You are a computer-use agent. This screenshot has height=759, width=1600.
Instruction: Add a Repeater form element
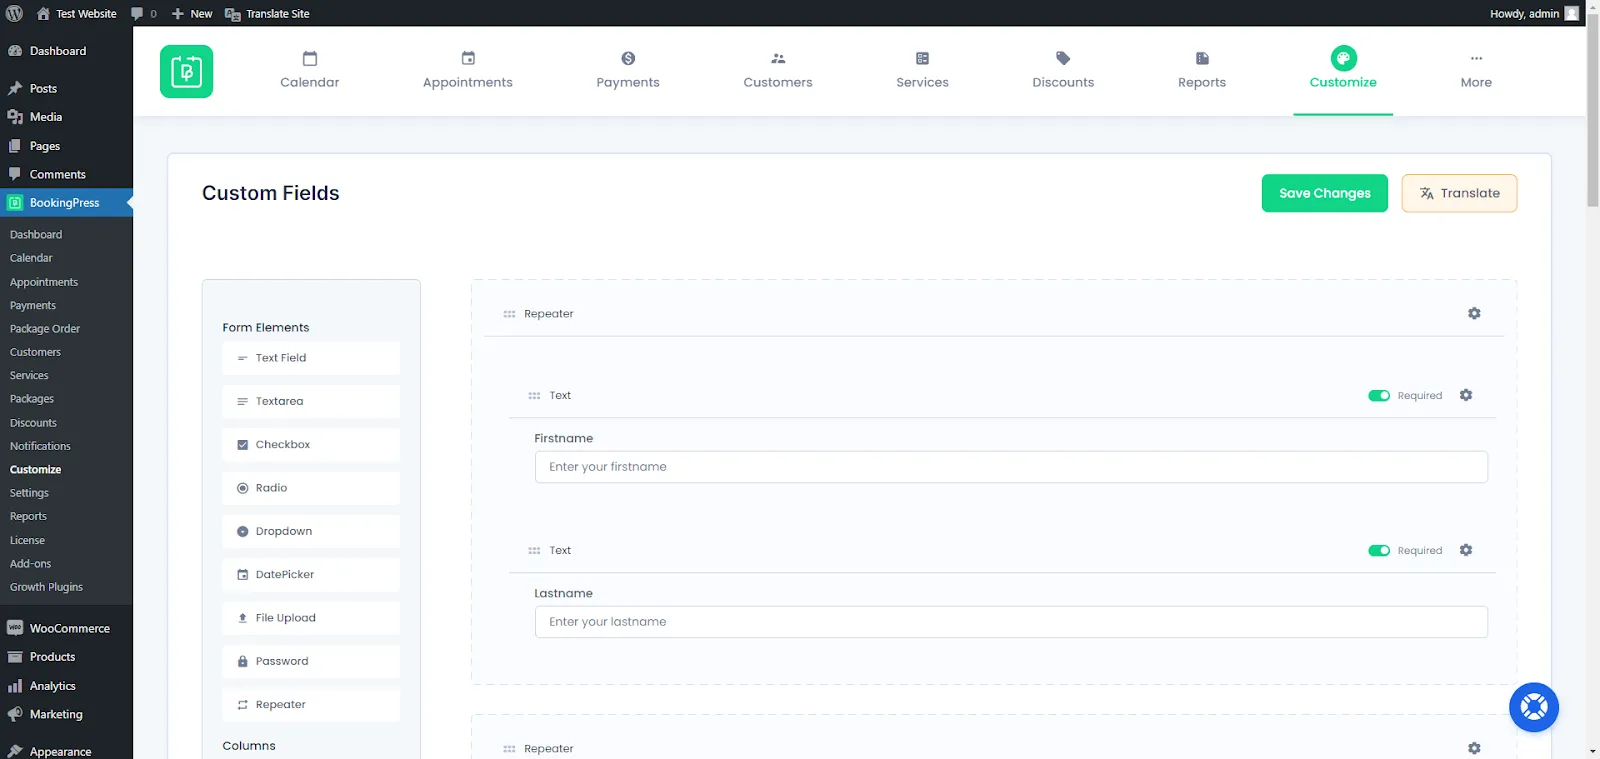[311, 705]
